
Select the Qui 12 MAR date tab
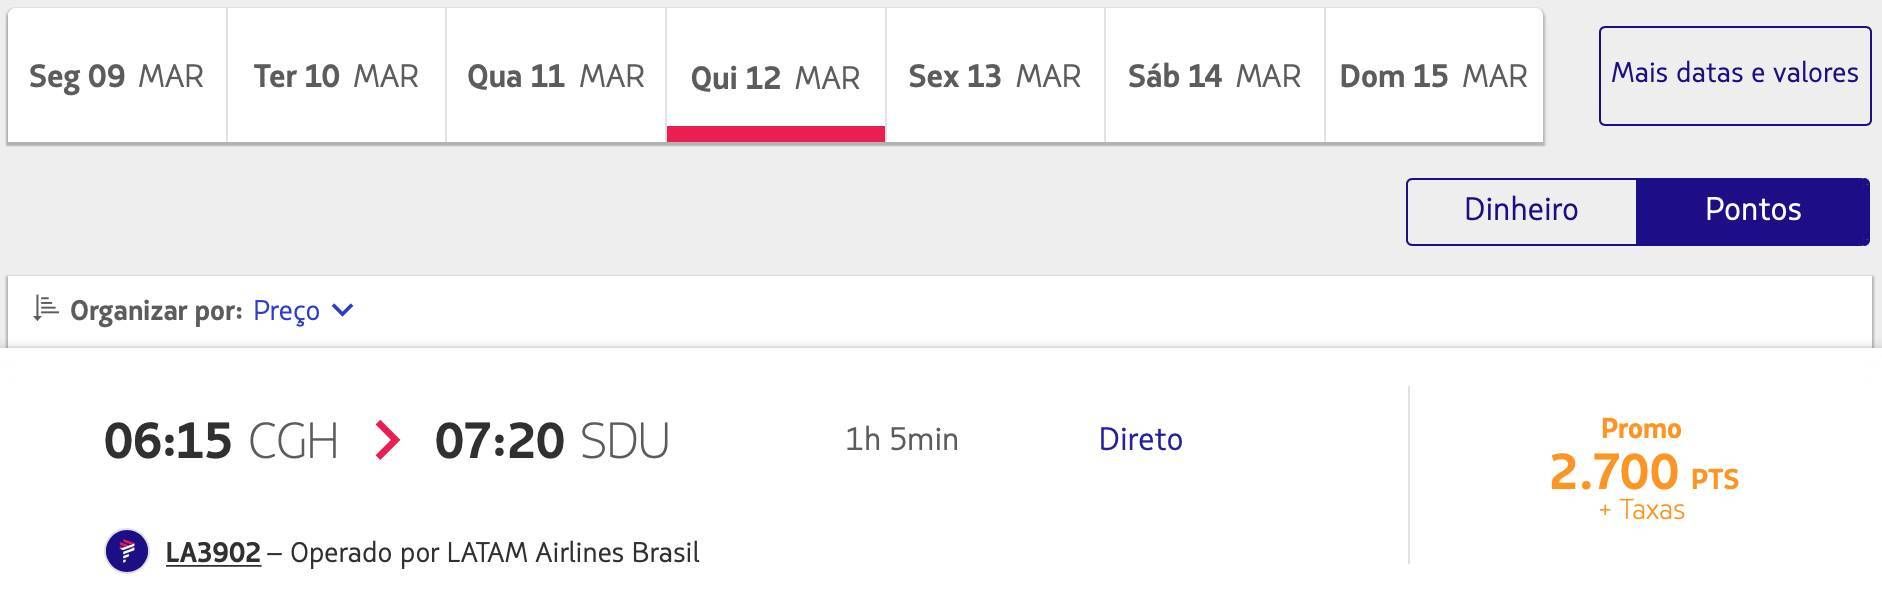pos(776,76)
